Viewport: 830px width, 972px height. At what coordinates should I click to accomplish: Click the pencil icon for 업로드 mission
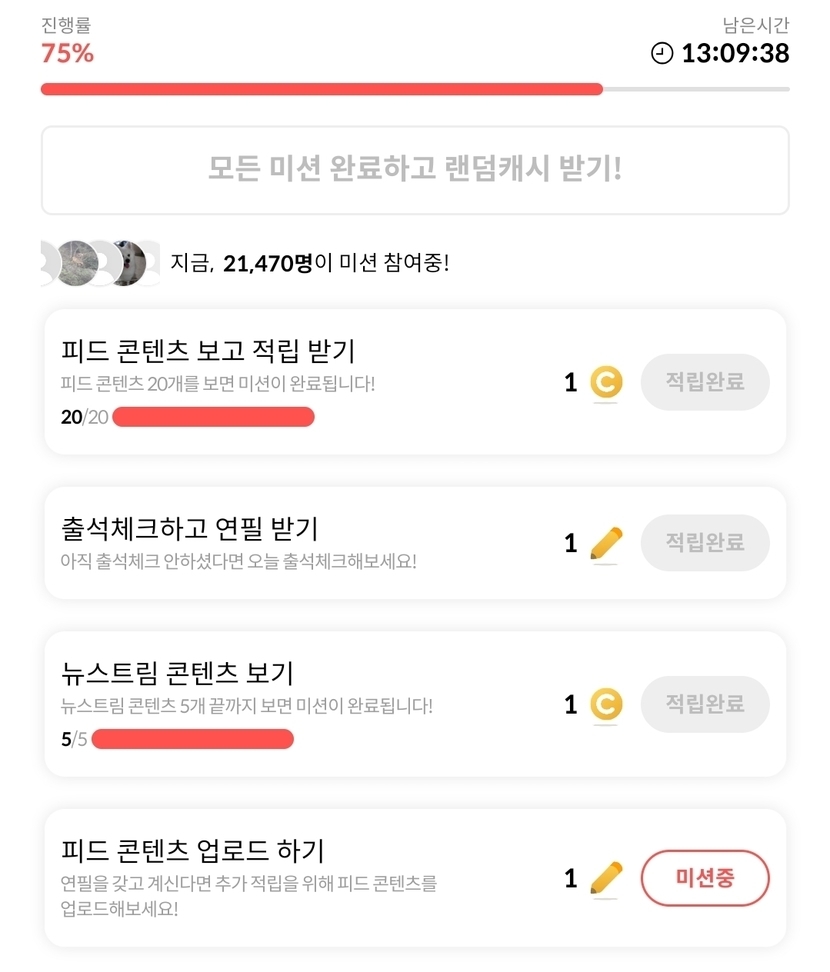click(605, 878)
